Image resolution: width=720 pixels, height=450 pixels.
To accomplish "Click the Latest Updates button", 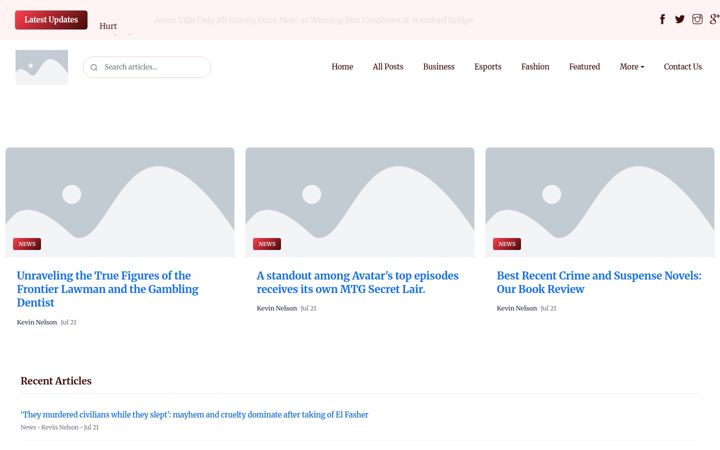I will click(51, 20).
